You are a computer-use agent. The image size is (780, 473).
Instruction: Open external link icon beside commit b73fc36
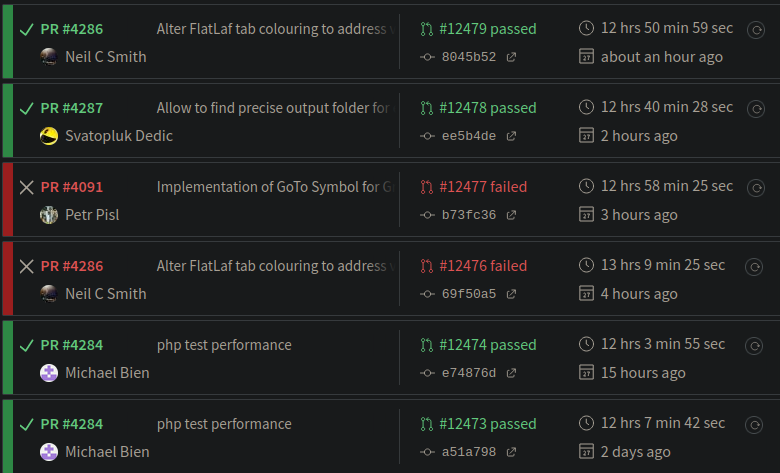(x=512, y=215)
